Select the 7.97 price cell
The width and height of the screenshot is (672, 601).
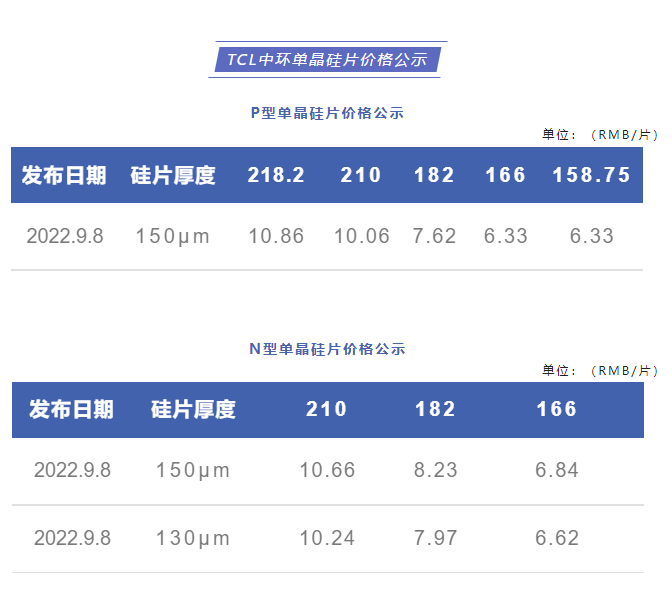pyautogui.click(x=435, y=538)
